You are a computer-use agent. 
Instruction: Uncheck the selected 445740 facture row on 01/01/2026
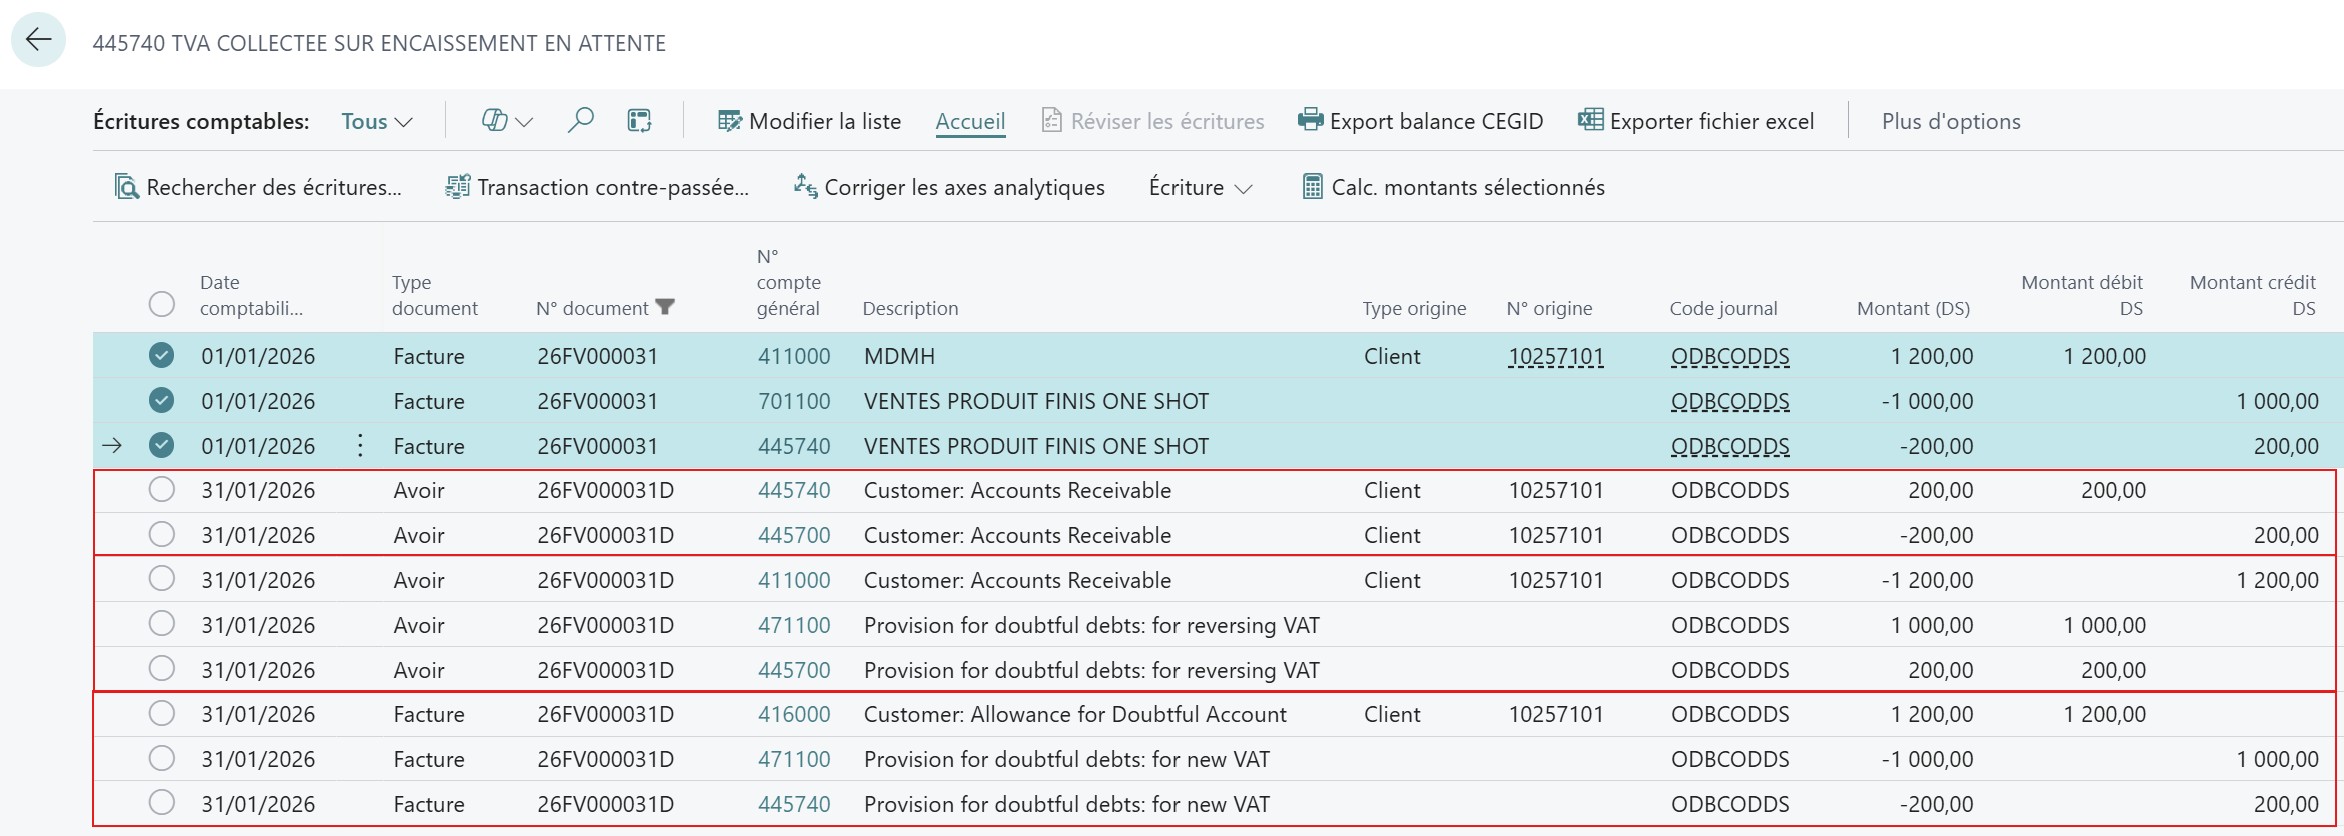coord(161,445)
